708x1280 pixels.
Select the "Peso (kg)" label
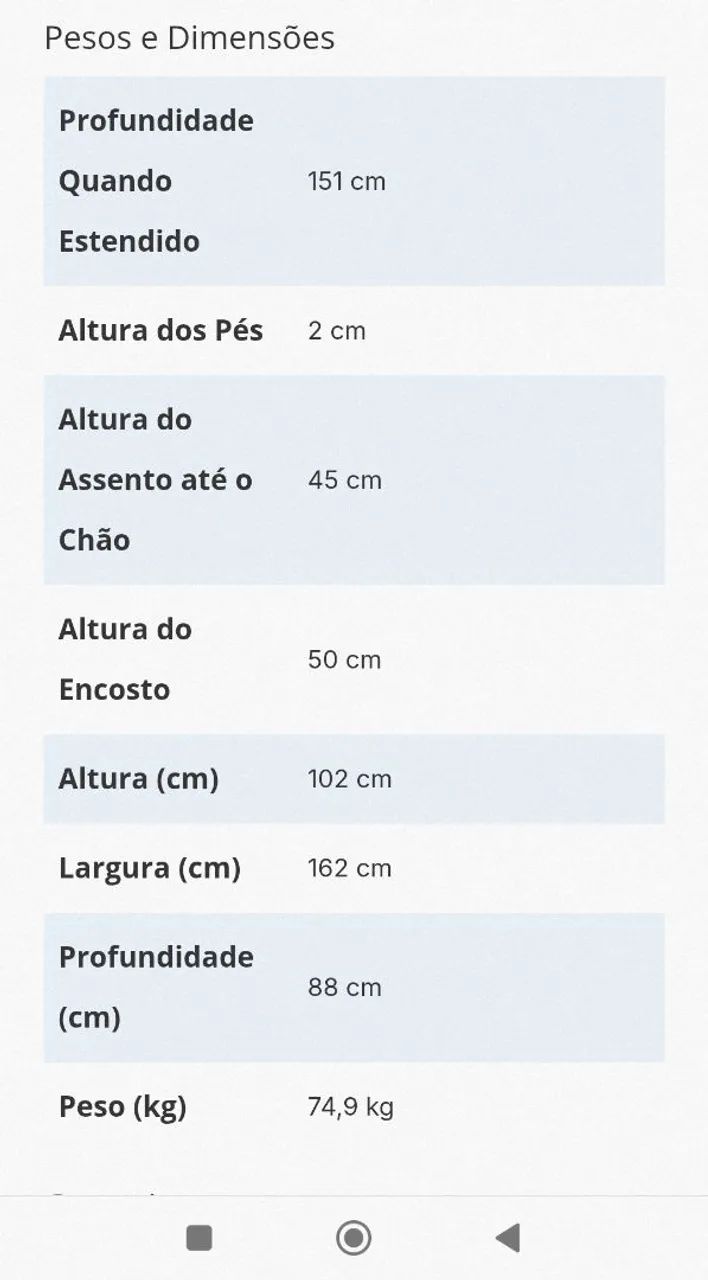125,1106
